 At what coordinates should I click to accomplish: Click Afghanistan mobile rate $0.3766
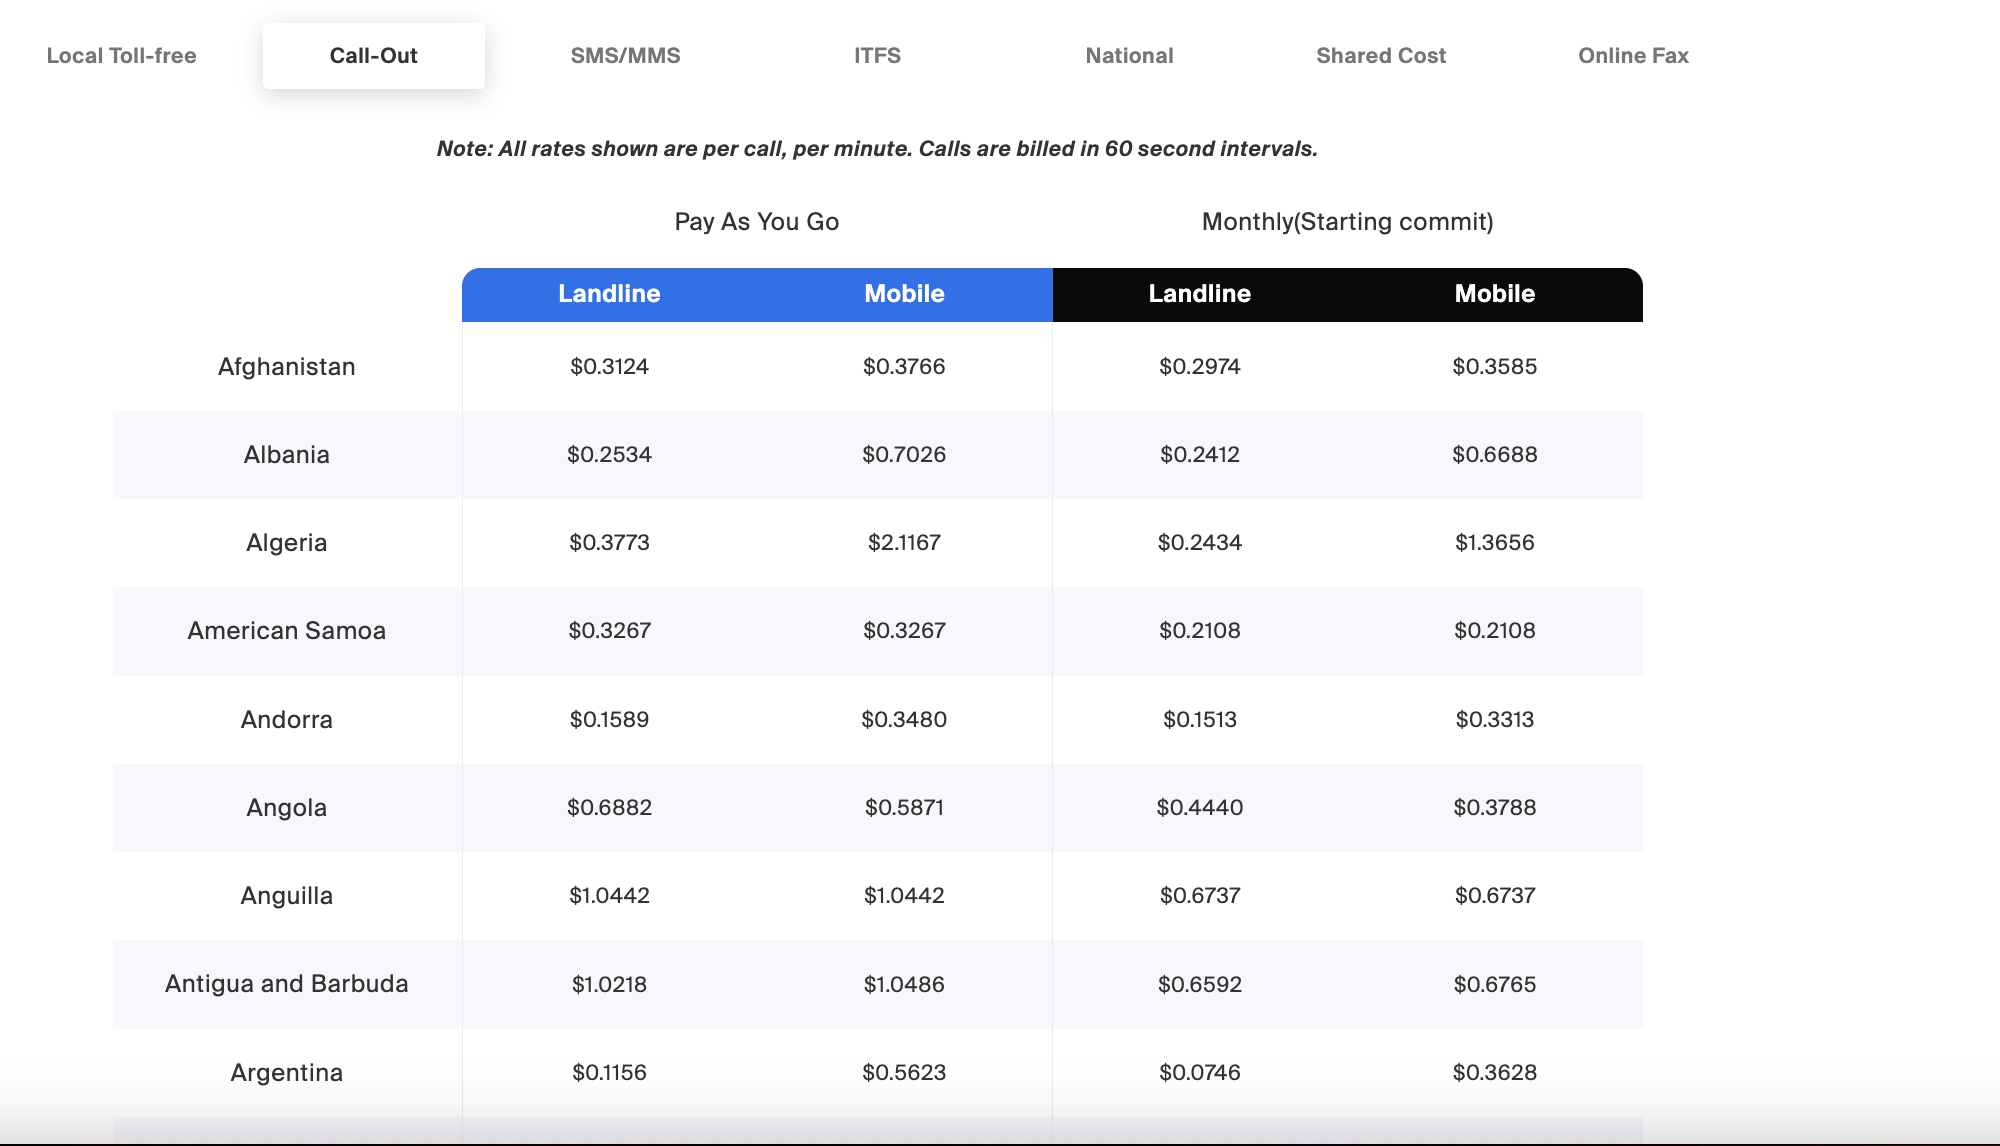coord(904,367)
